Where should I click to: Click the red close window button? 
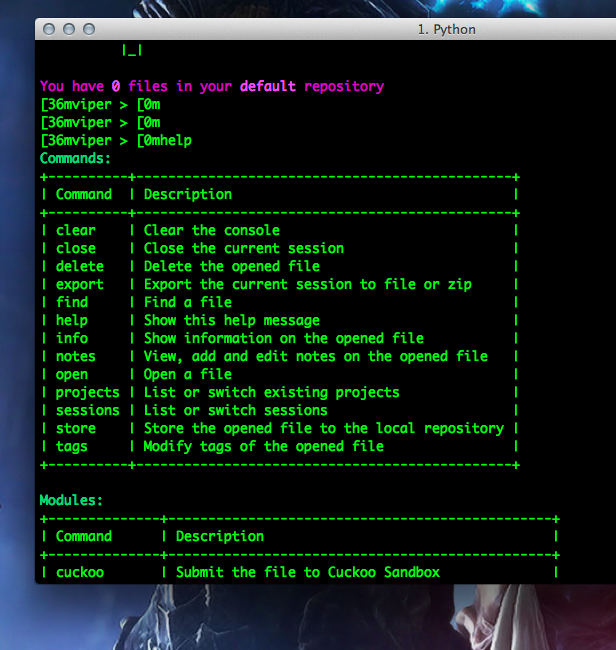(x=49, y=29)
